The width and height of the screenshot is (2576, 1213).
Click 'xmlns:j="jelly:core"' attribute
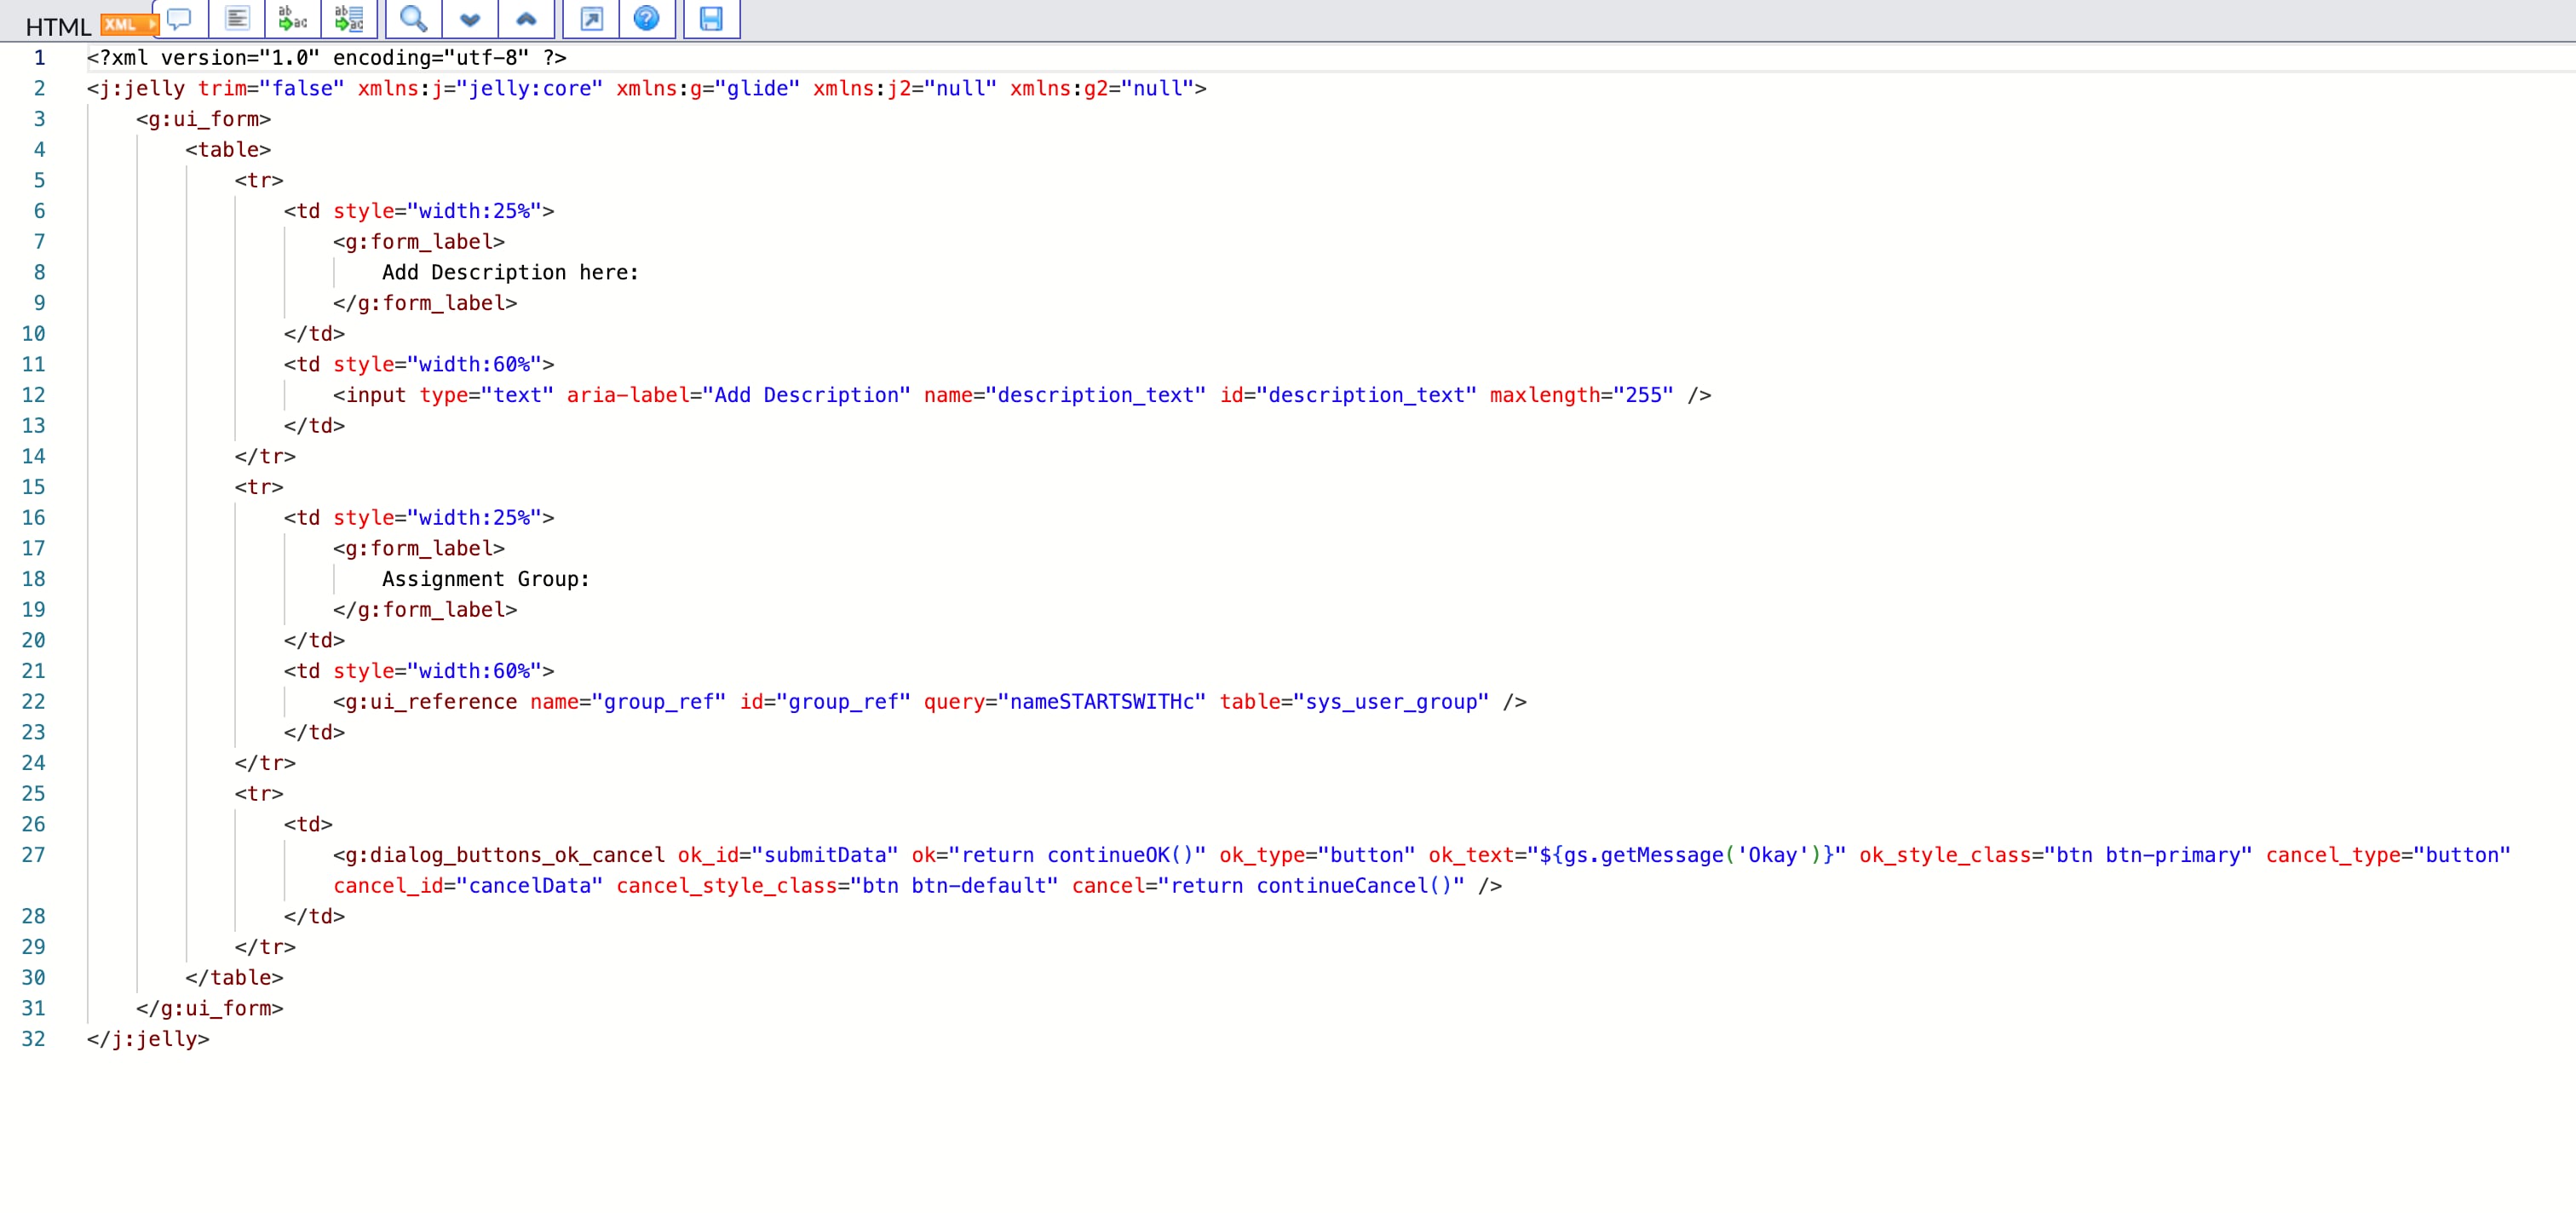[480, 89]
